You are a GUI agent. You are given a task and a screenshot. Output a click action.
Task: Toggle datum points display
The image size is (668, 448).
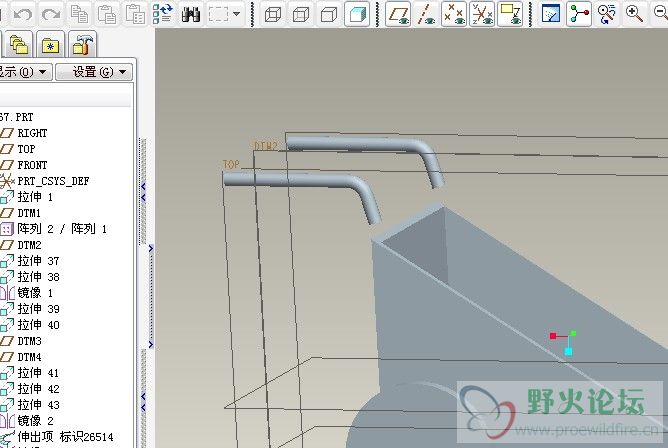[x=453, y=14]
